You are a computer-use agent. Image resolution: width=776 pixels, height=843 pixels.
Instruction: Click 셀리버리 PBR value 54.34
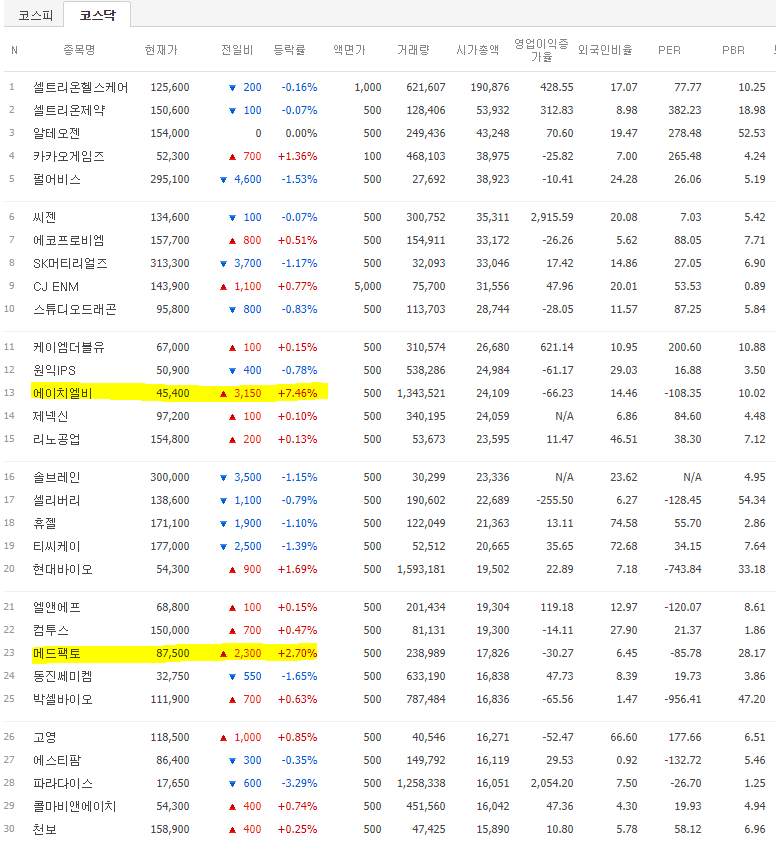click(752, 501)
